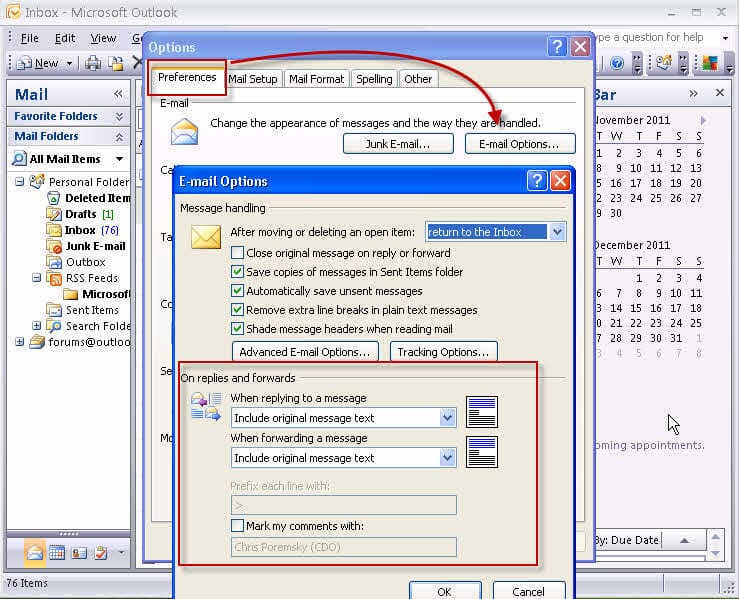Image resolution: width=739 pixels, height=599 pixels.
Task: Open Advanced E-mail Options...
Action: coord(305,352)
